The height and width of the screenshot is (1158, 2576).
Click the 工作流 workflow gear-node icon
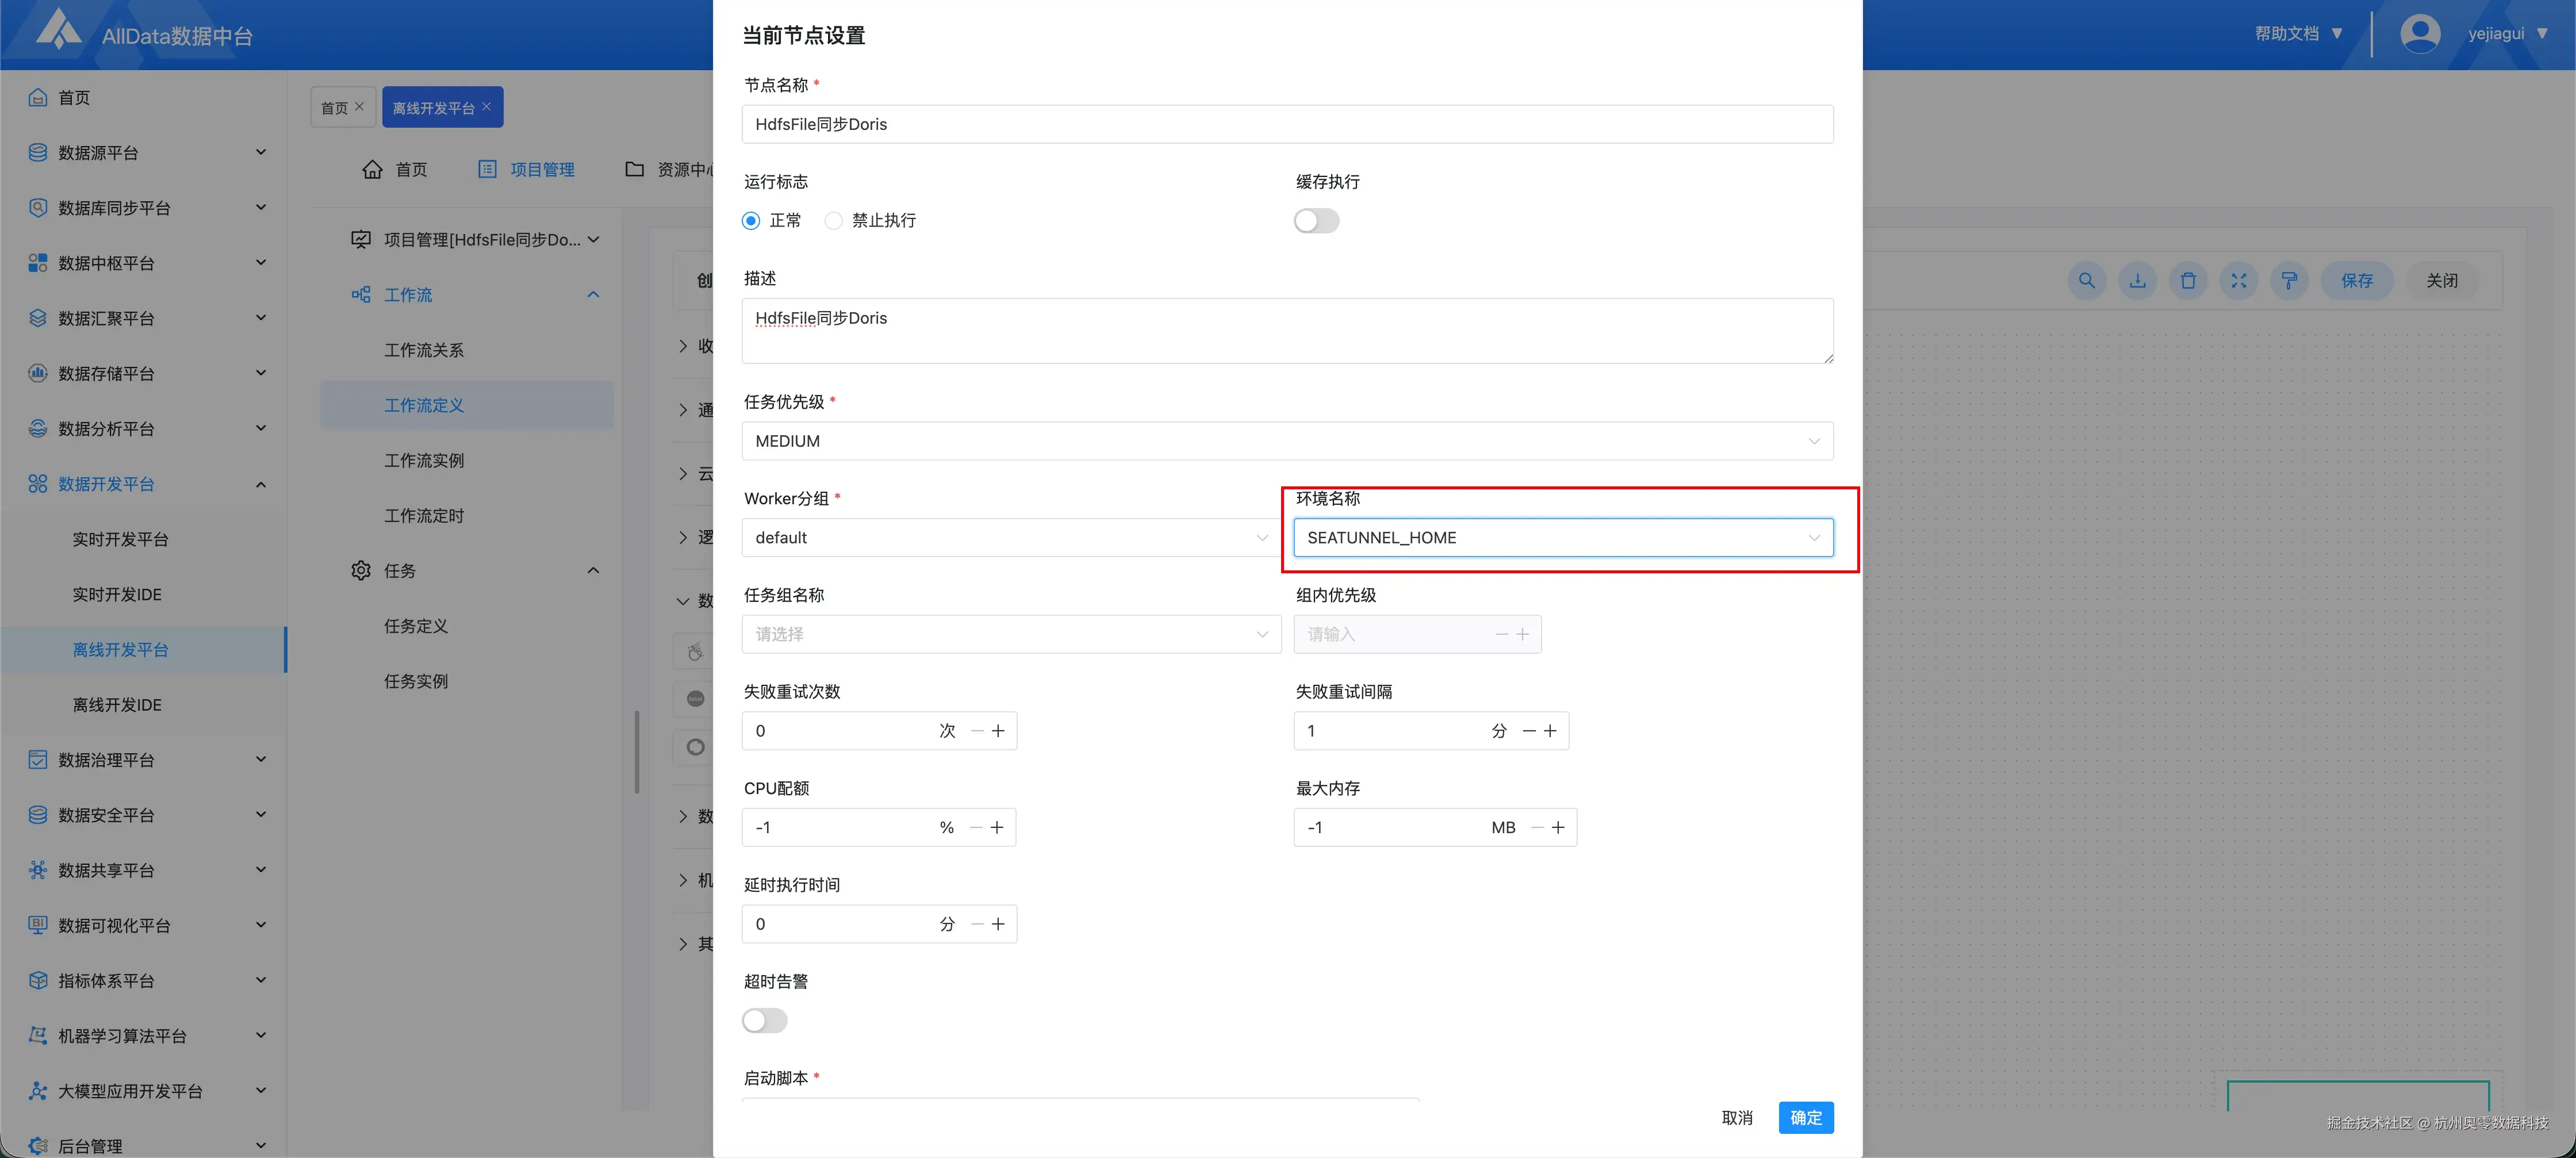361,294
